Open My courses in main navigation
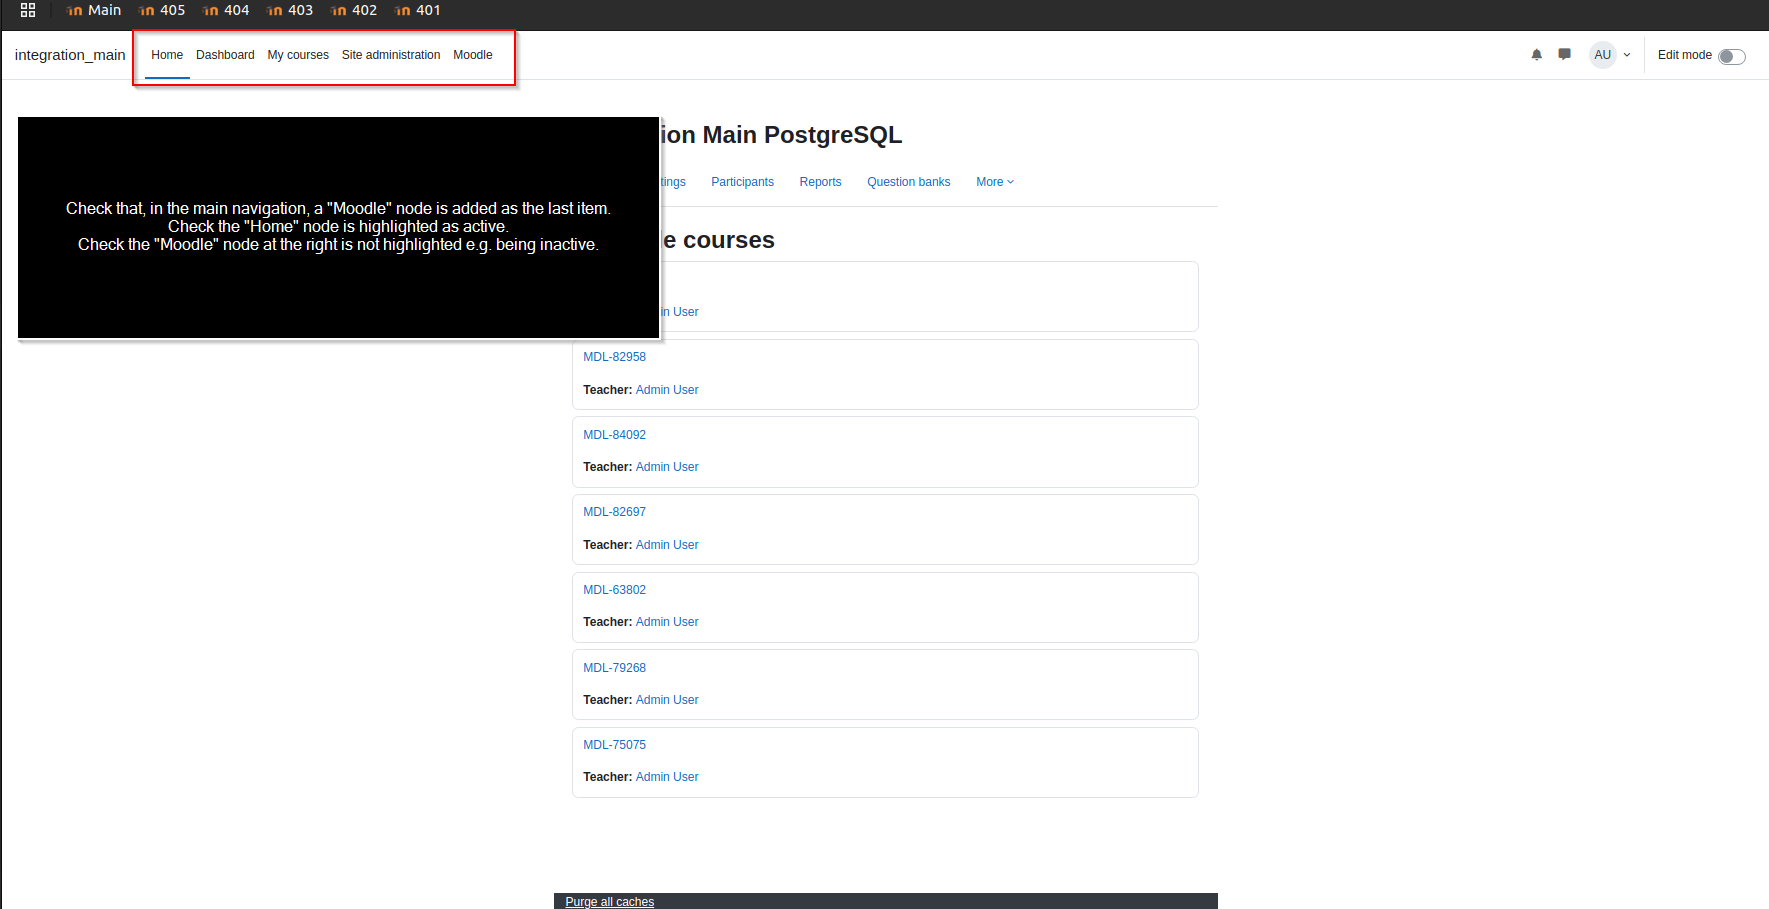Viewport: 1769px width, 909px height. (298, 55)
